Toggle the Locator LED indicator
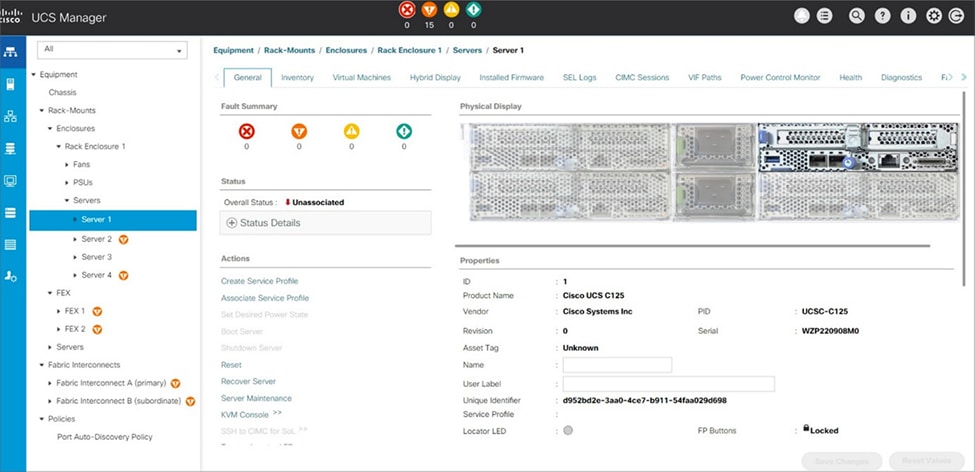This screenshot has height=472, width=975. pos(568,430)
